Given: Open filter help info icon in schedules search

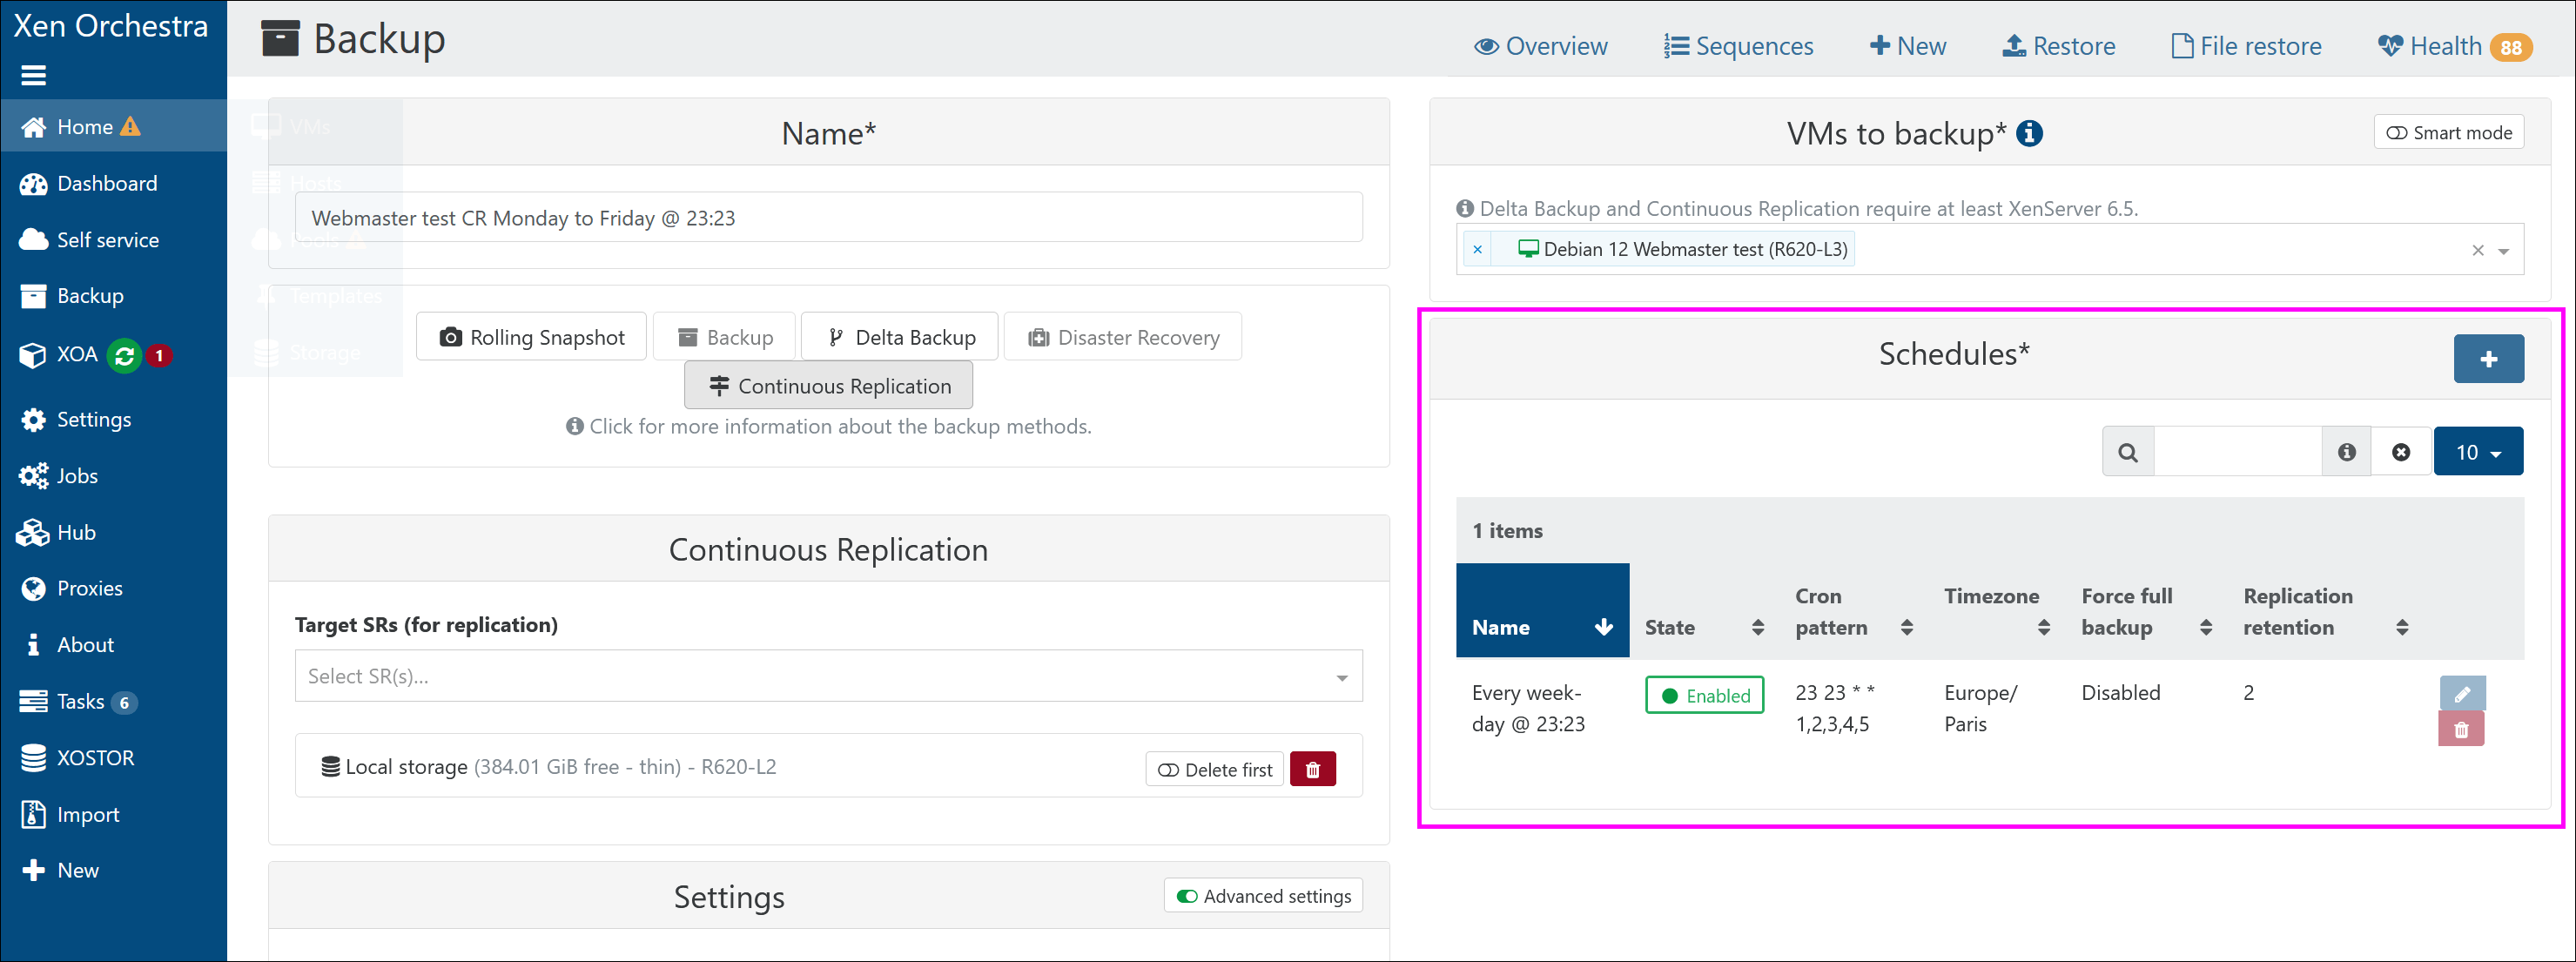Looking at the screenshot, I should (x=2346, y=452).
